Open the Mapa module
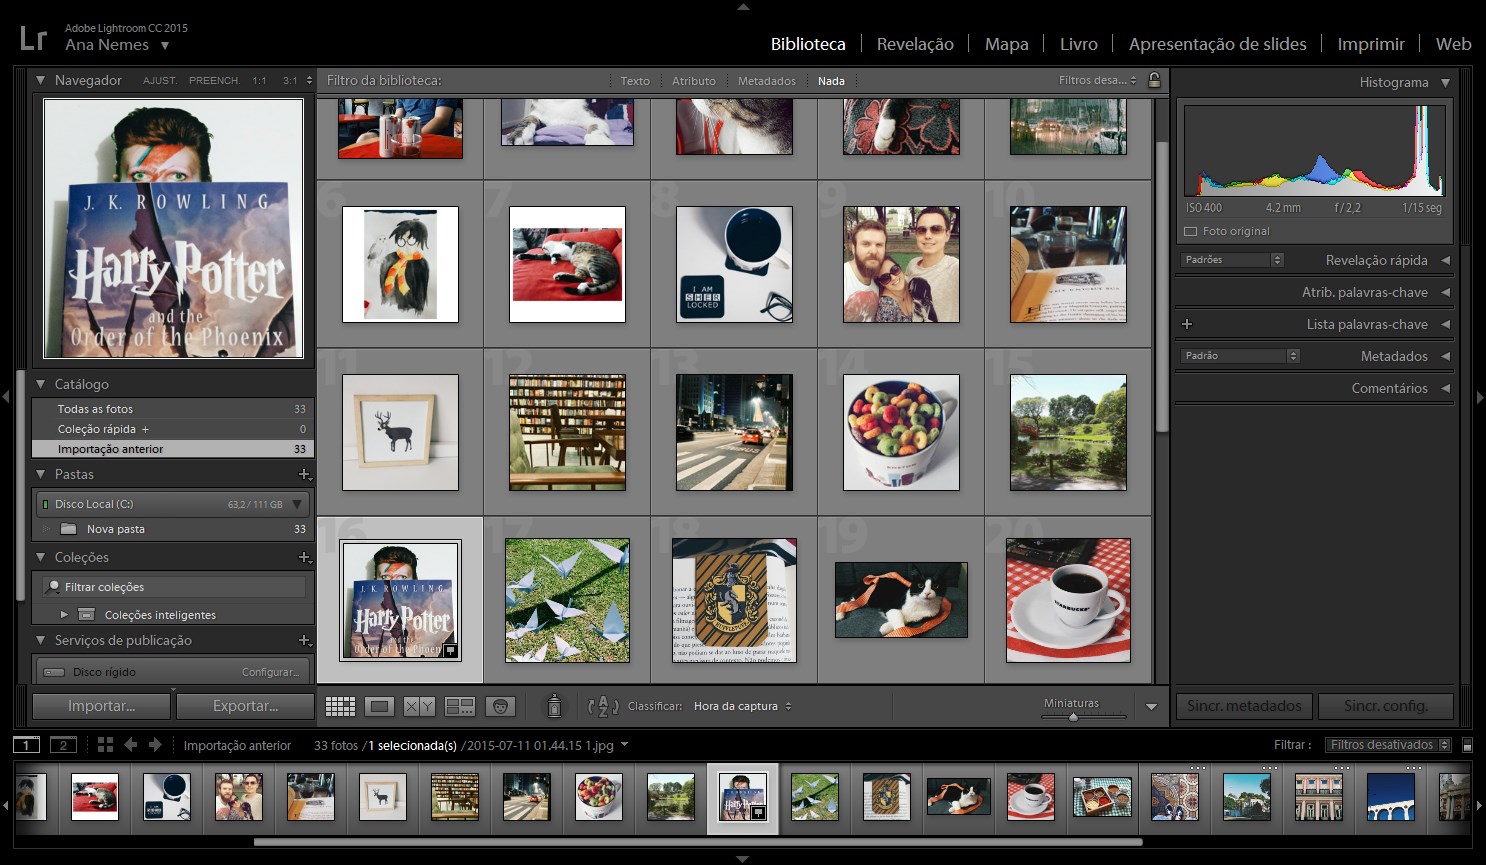The height and width of the screenshot is (865, 1486). pos(1006,44)
